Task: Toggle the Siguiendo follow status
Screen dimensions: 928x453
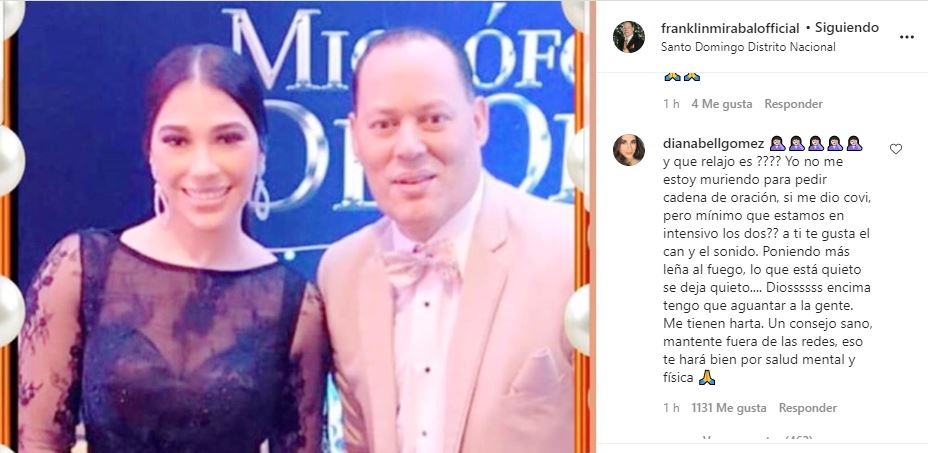Action: pyautogui.click(x=847, y=28)
